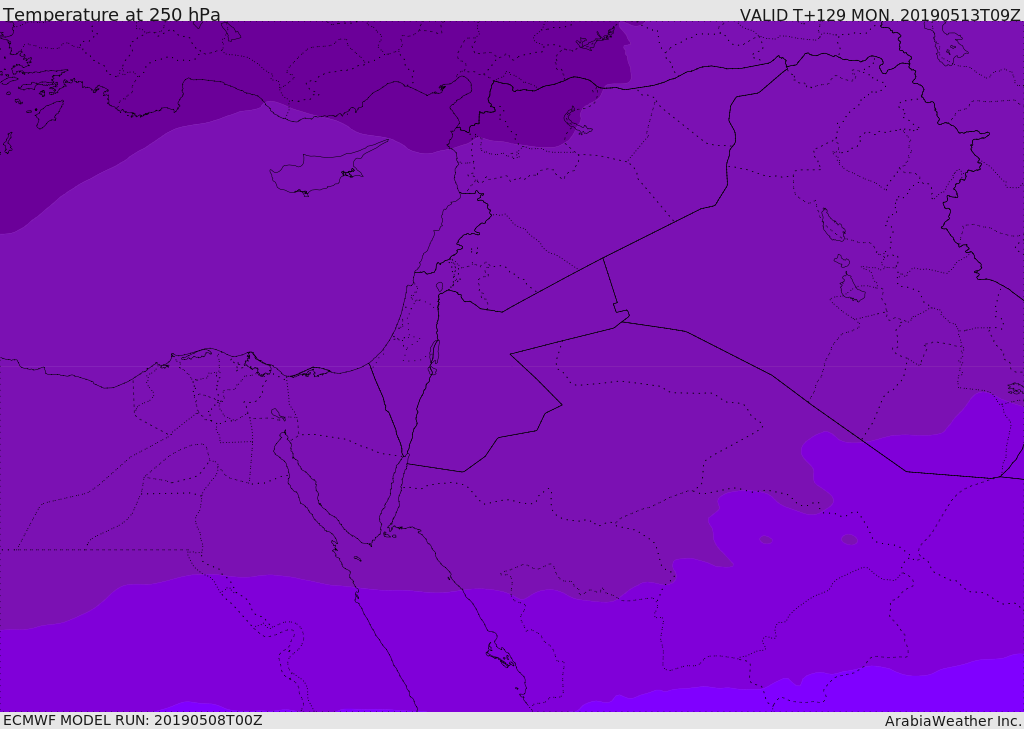This screenshot has width=1024, height=729.
Task: Click the ECMWF MODEL RUN label
Action: point(133,720)
